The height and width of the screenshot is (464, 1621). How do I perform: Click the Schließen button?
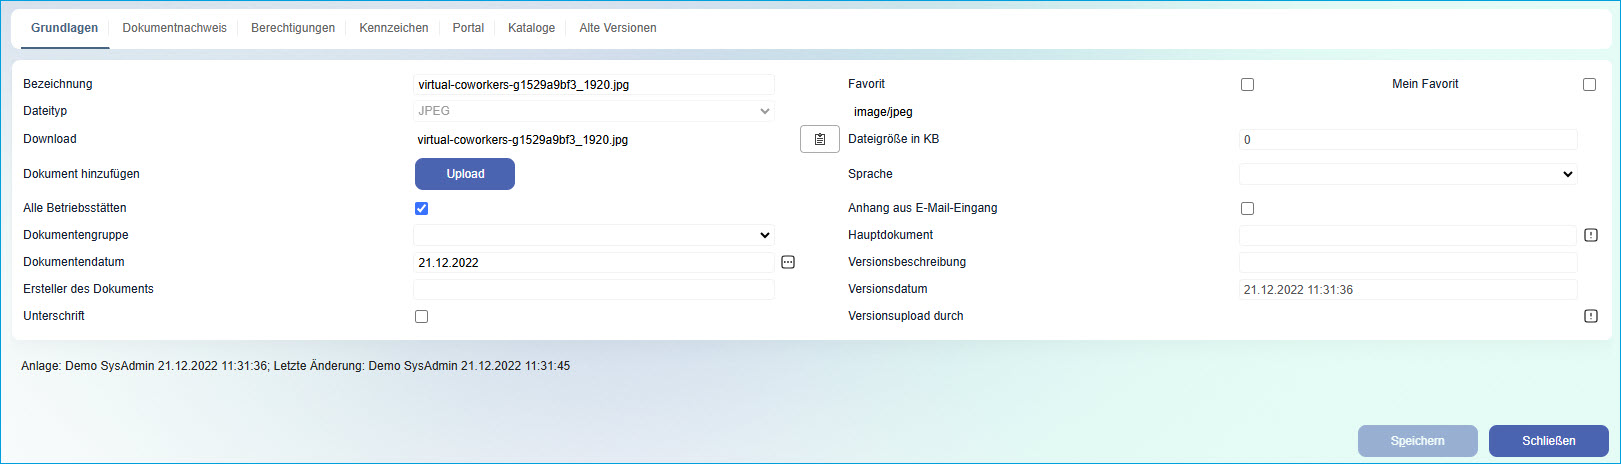pyautogui.click(x=1548, y=441)
